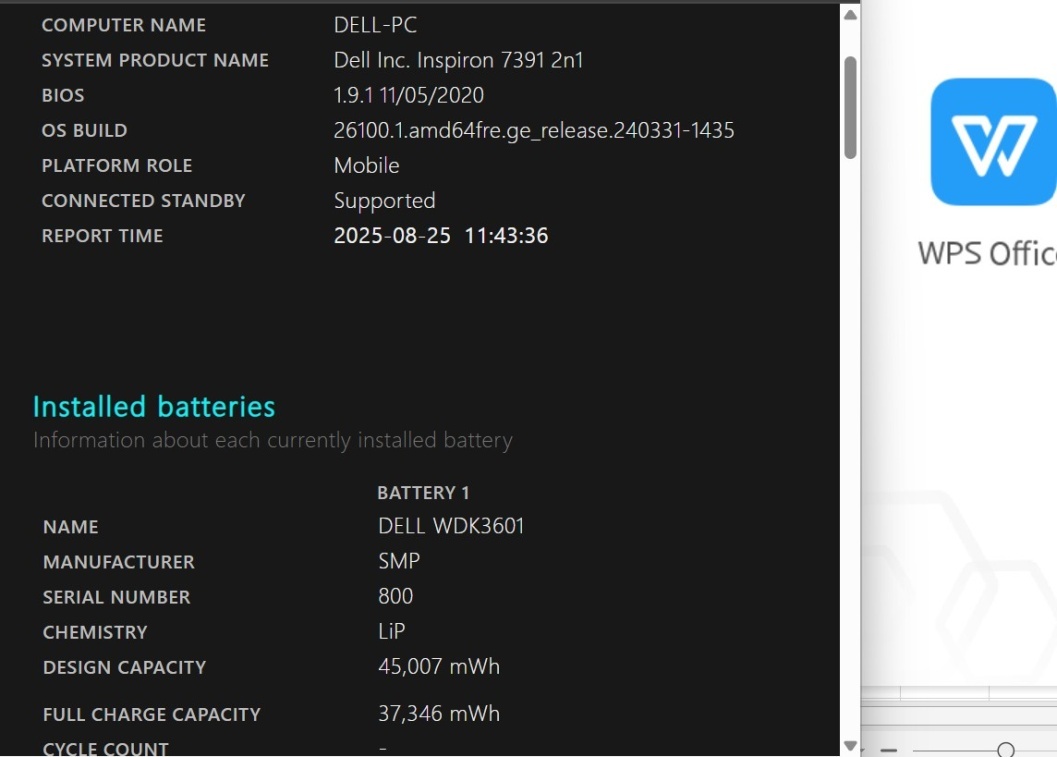Click the scrollbar up arrow in battery report
1057x757 pixels.
[851, 15]
